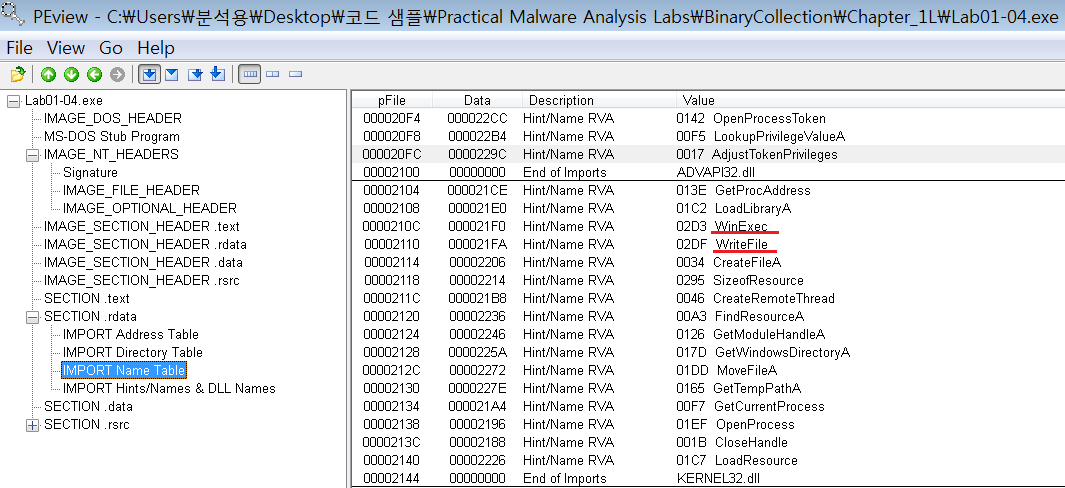Open the View menu
Screen dimensions: 1065x488
66,48
